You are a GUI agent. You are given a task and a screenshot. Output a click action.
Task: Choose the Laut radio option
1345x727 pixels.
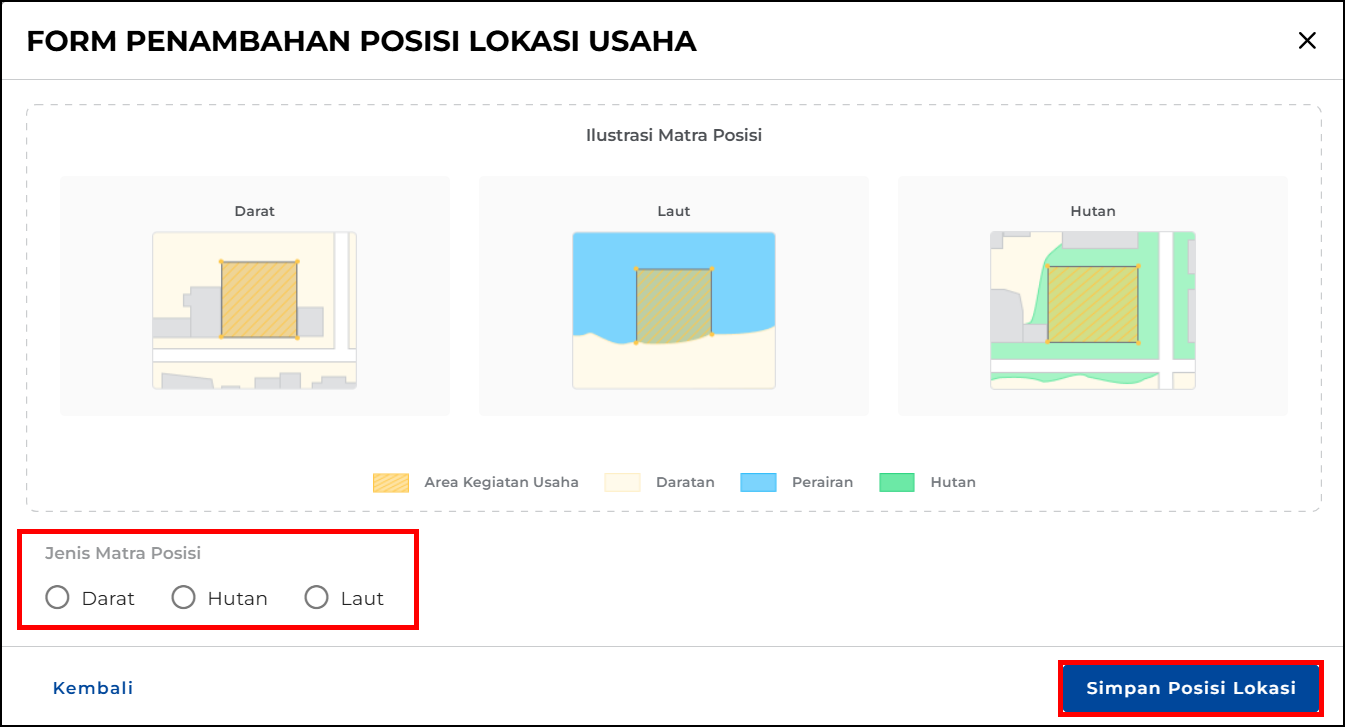[317, 598]
